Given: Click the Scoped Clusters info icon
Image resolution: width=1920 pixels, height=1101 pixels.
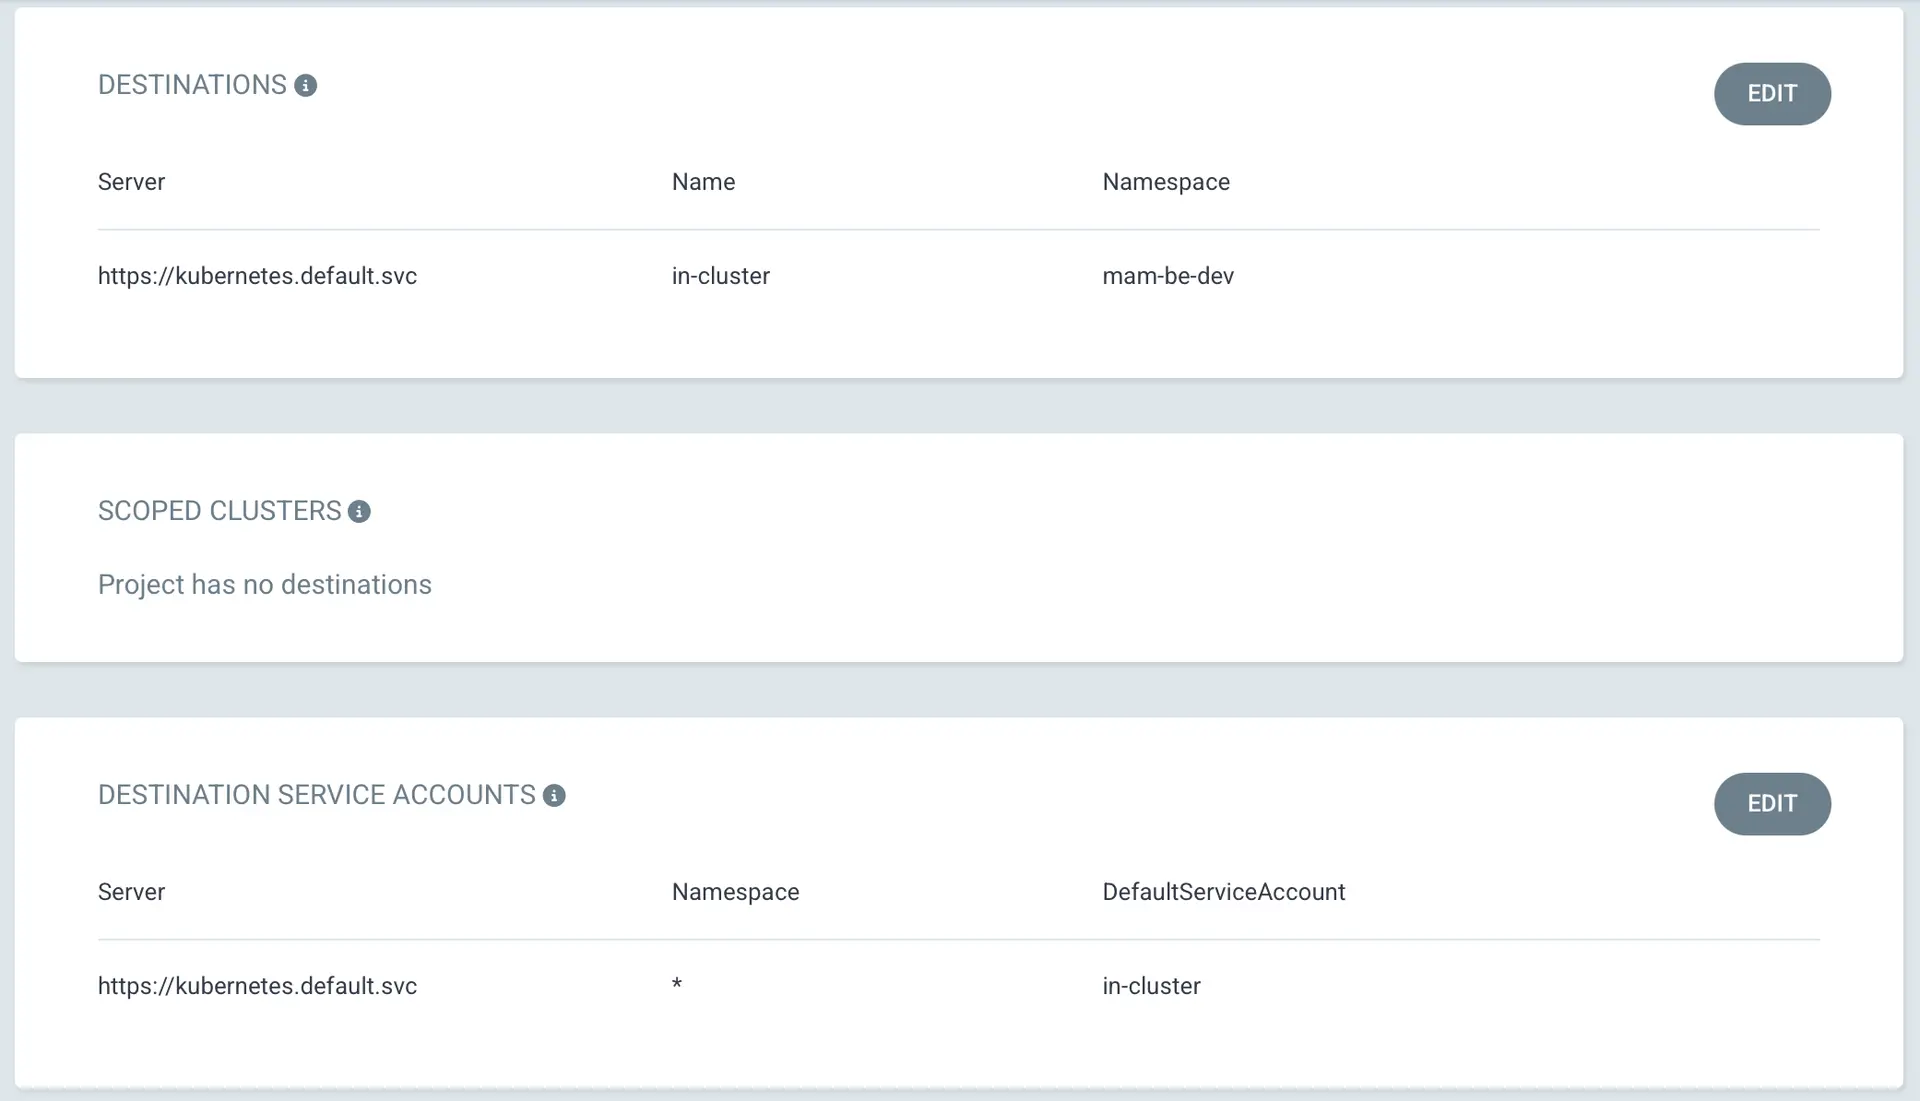Looking at the screenshot, I should (359, 512).
